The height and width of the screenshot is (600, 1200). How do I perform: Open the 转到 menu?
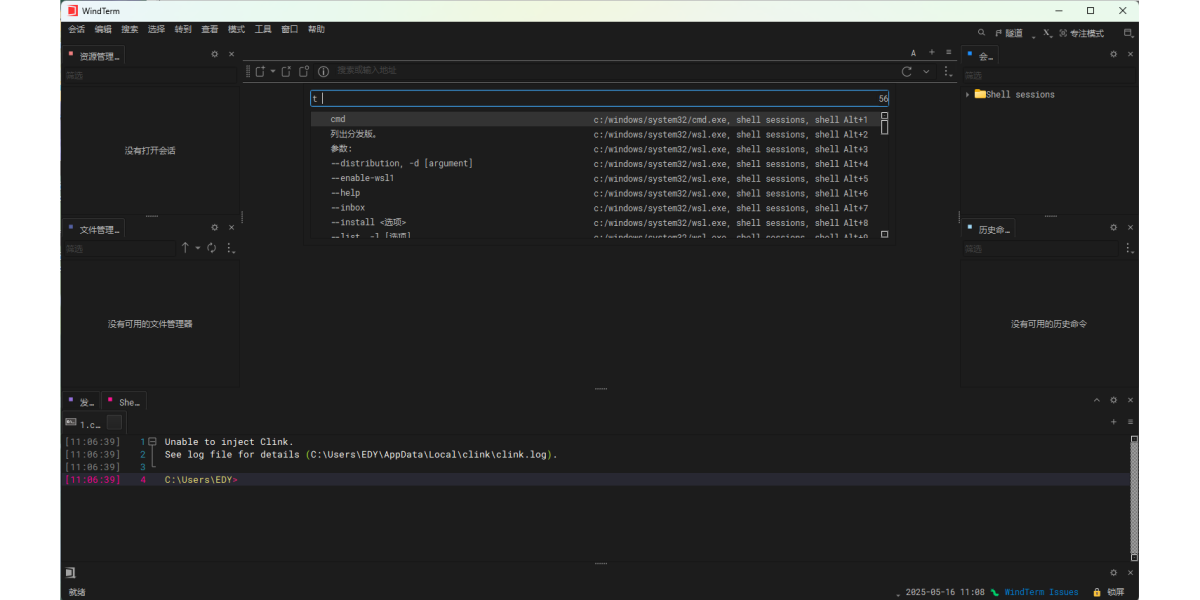click(x=183, y=30)
